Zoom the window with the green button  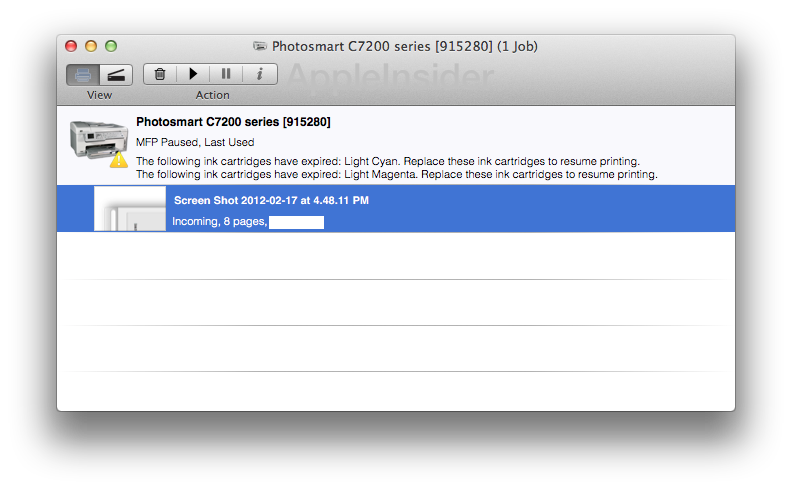pos(111,46)
